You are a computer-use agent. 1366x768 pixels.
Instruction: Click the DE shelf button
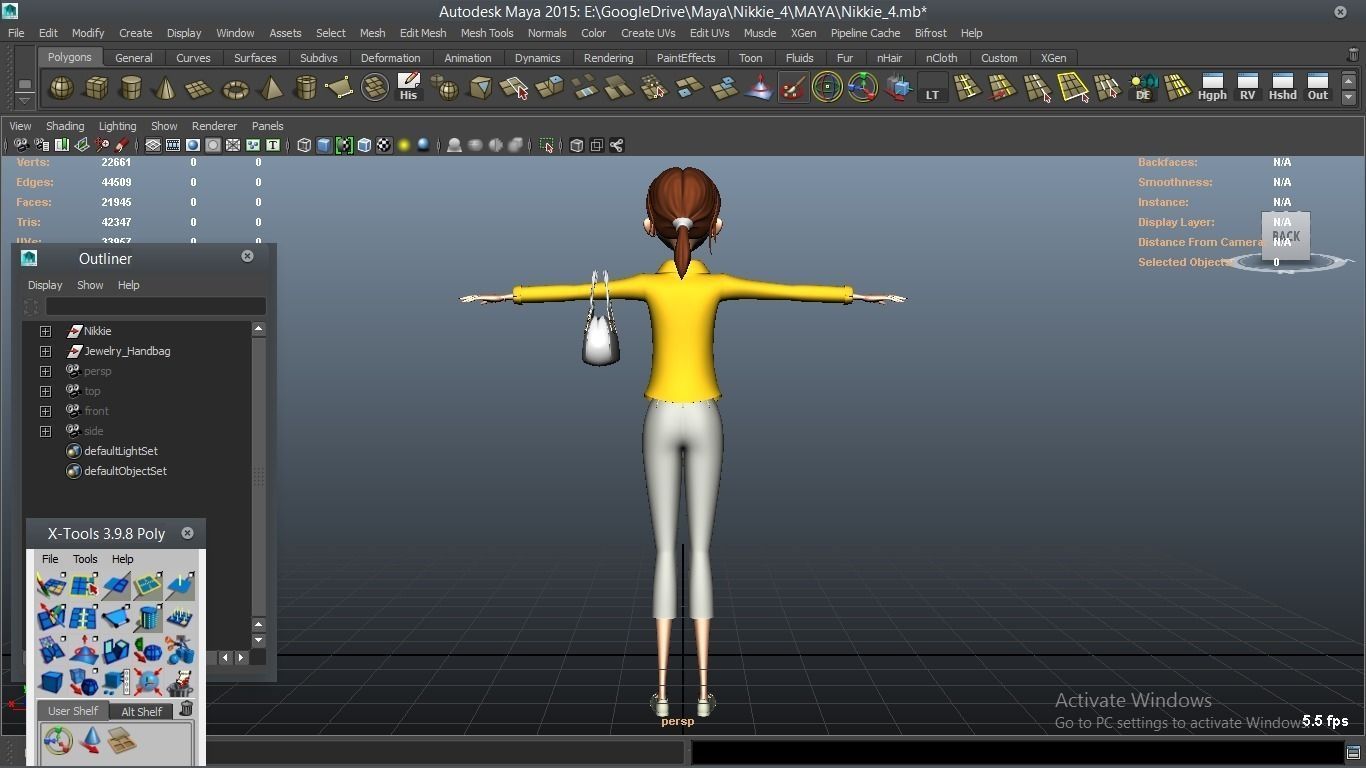[1142, 88]
